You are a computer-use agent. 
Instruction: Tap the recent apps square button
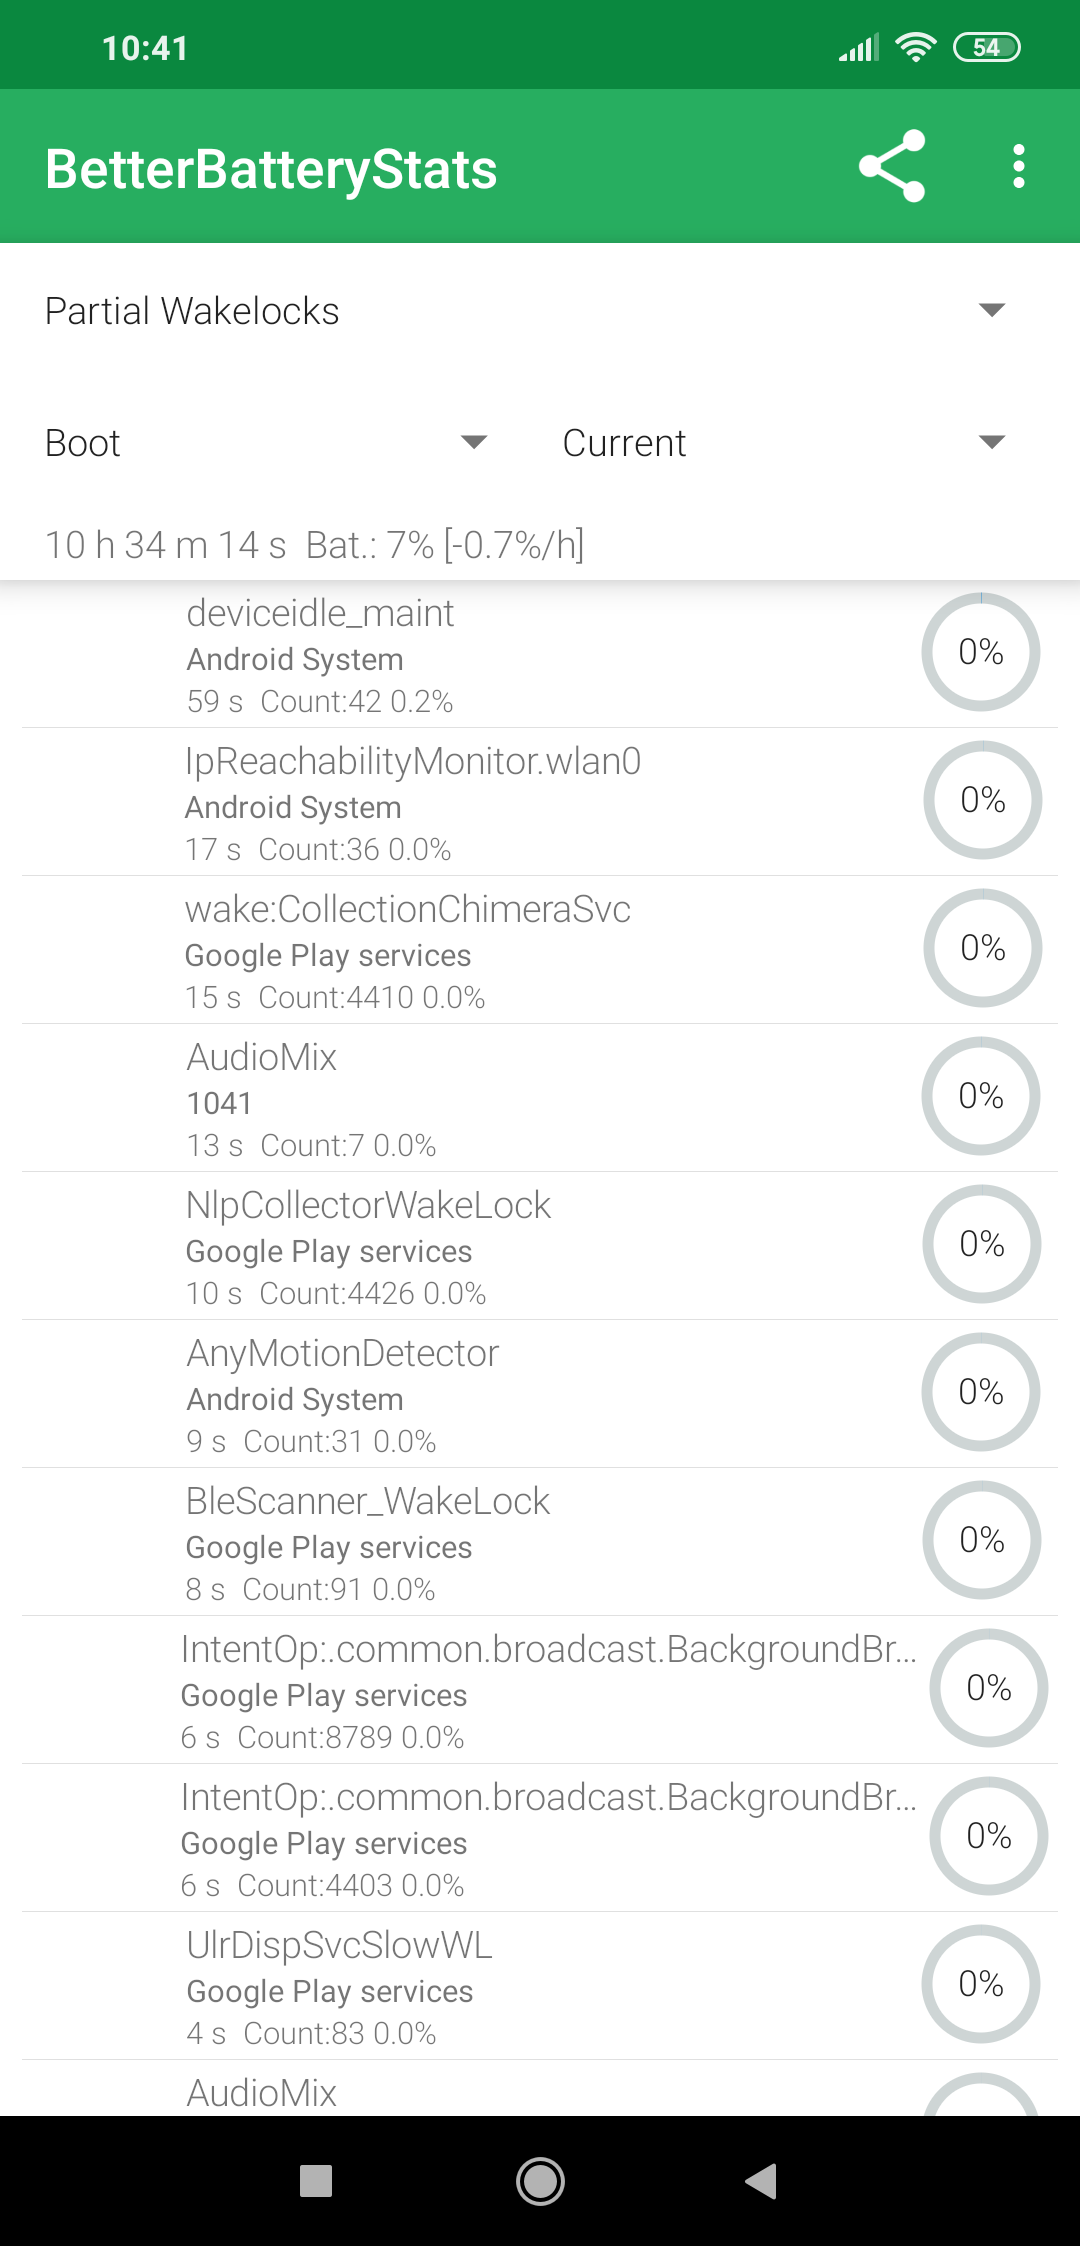pos(316,2180)
